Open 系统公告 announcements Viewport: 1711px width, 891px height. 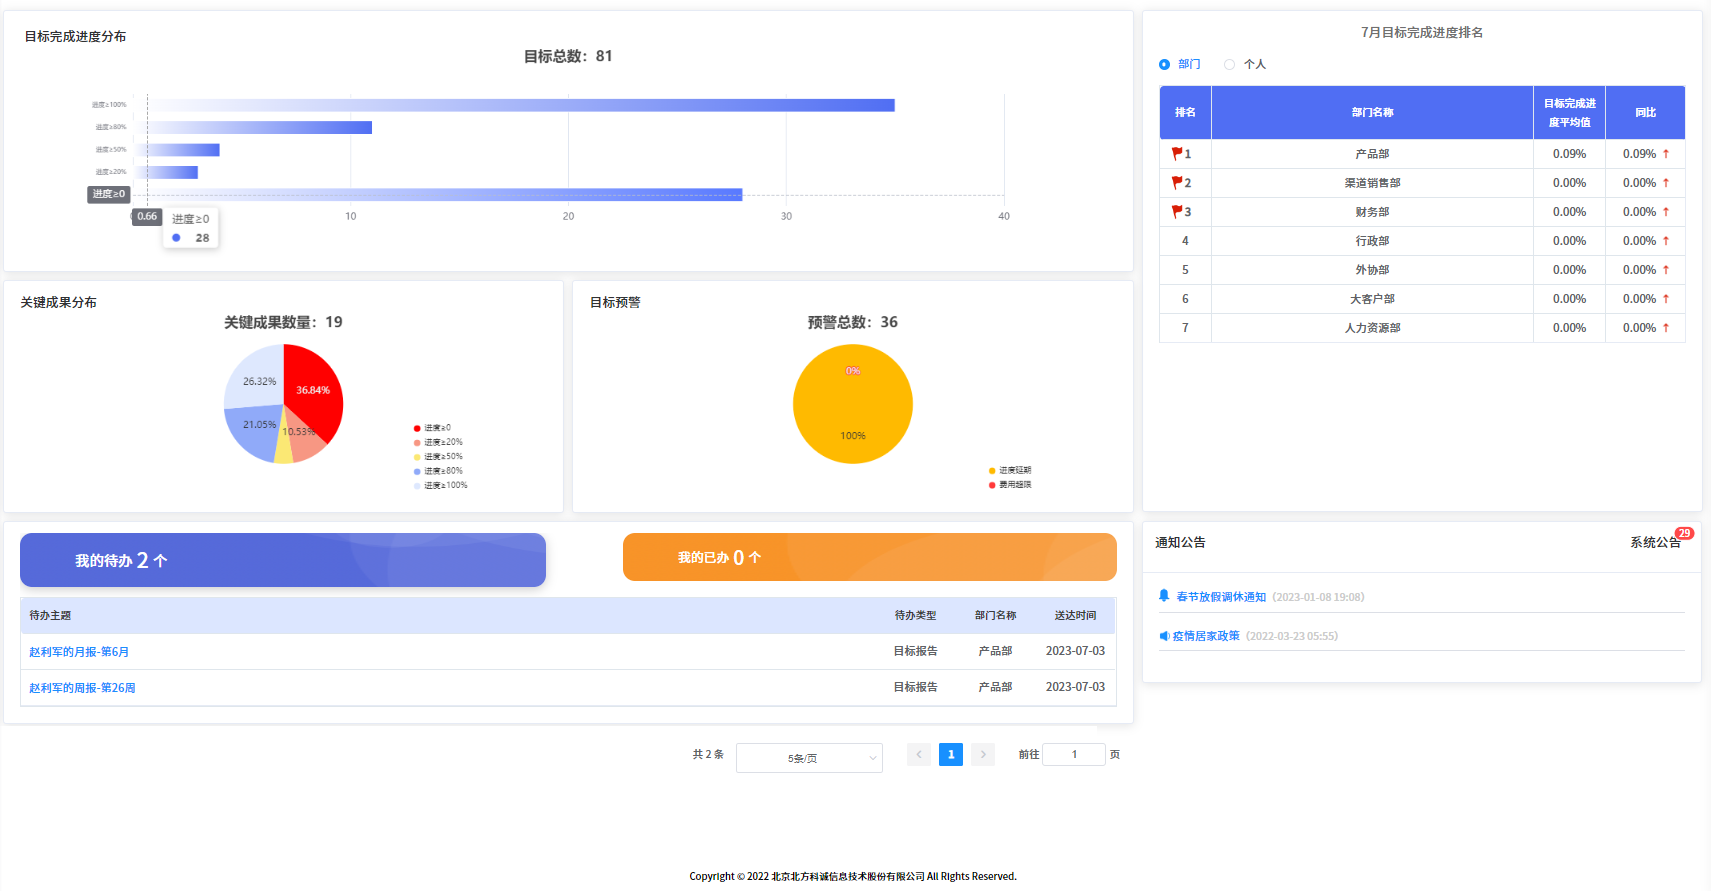(1654, 543)
